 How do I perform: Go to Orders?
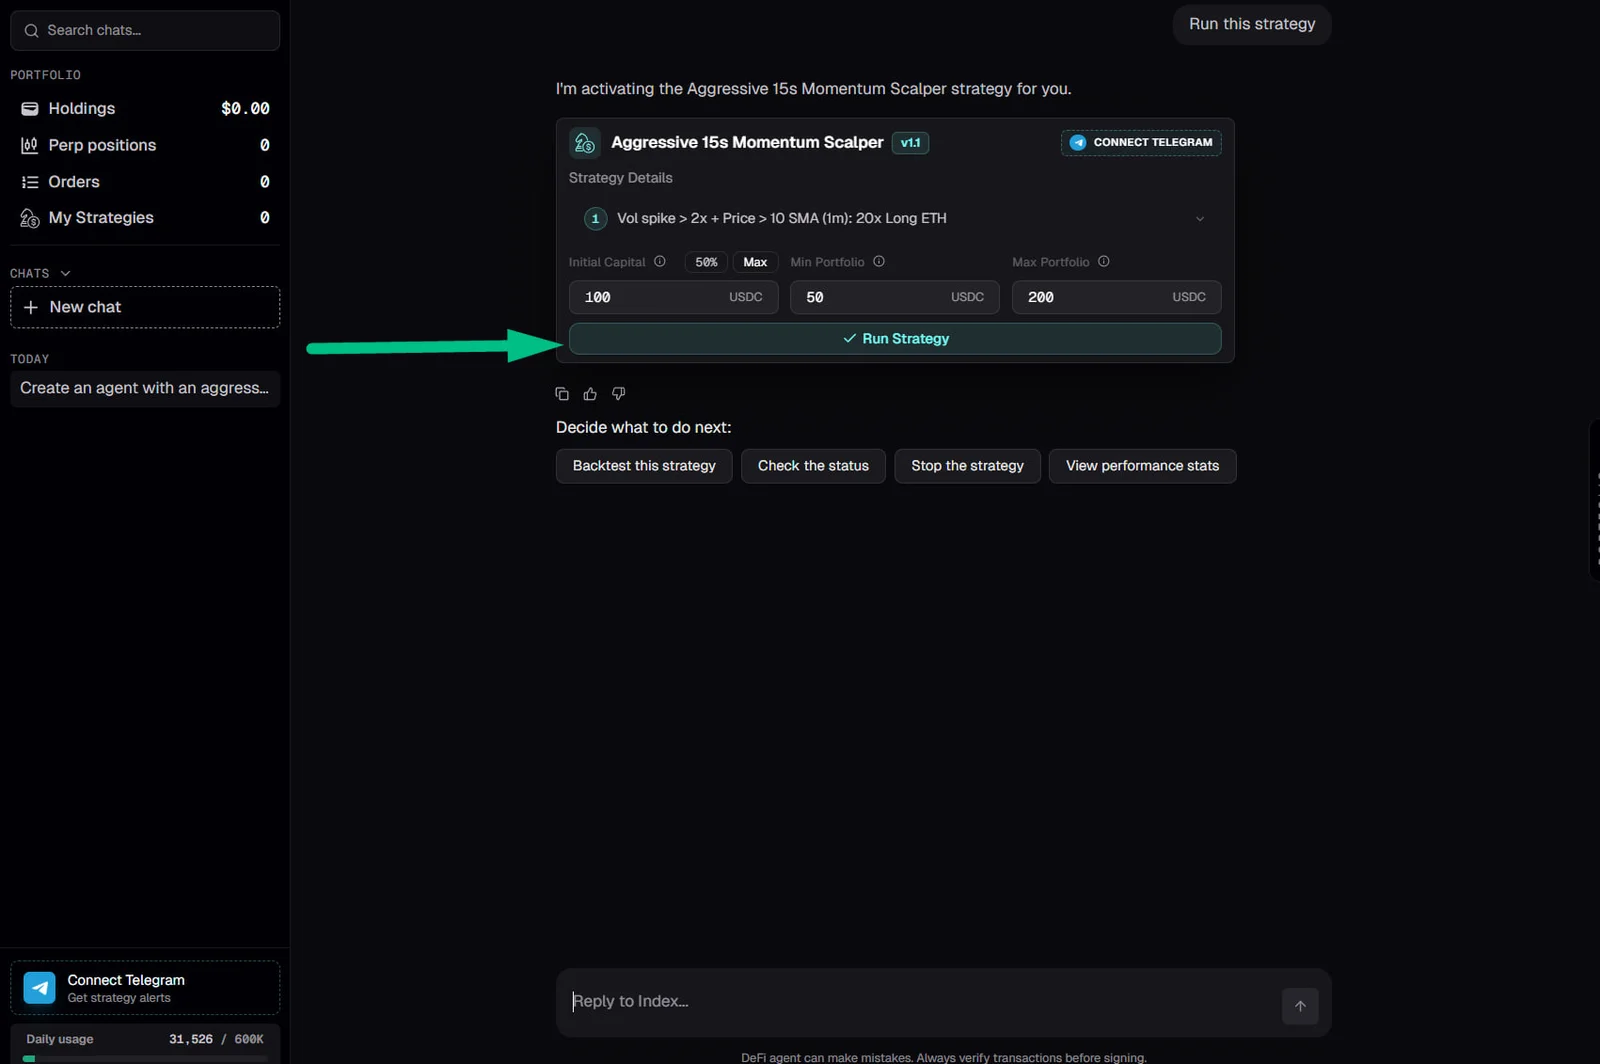pos(145,182)
